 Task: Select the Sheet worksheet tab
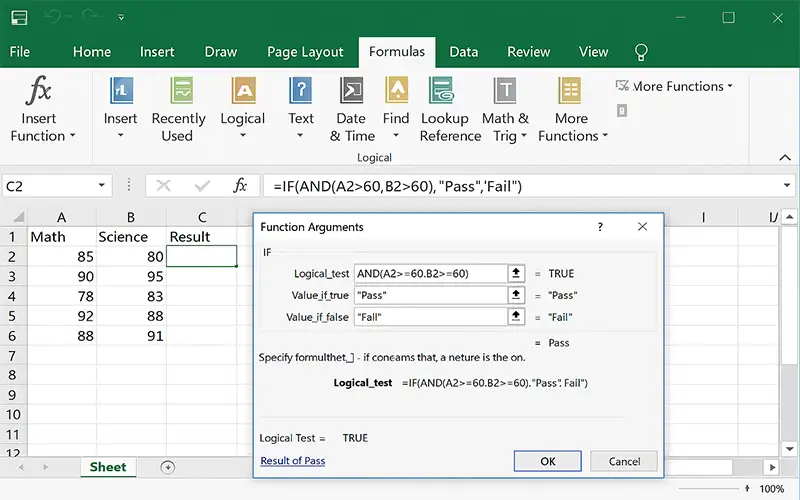[x=108, y=467]
